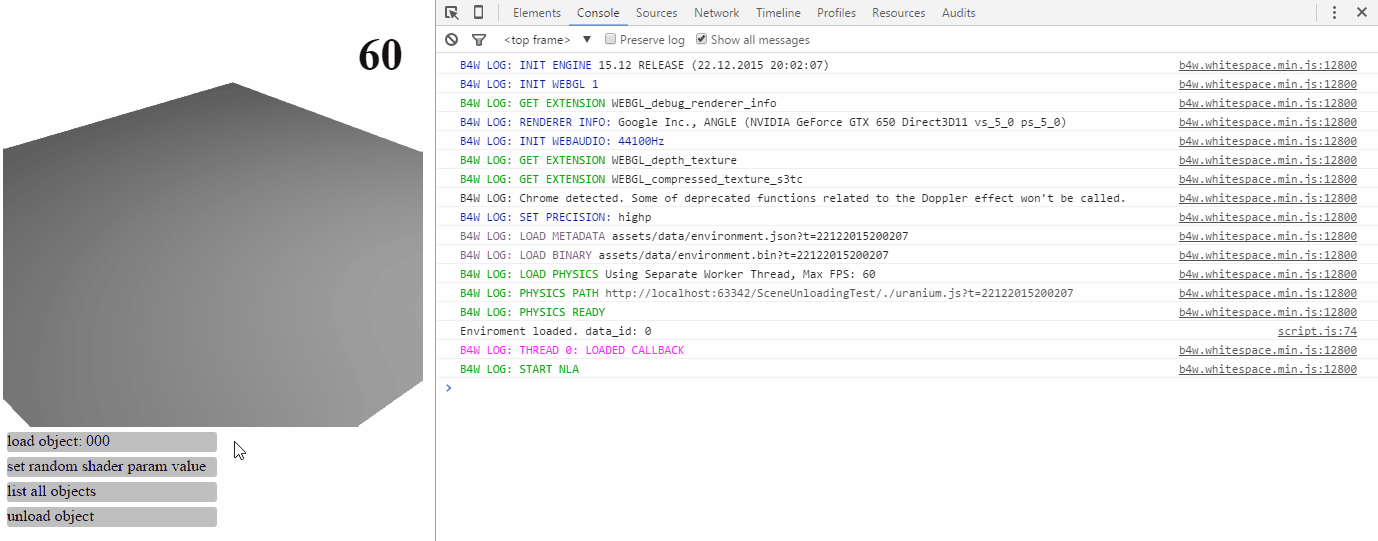
Task: Toggle the device mode icon
Action: pyautogui.click(x=478, y=13)
